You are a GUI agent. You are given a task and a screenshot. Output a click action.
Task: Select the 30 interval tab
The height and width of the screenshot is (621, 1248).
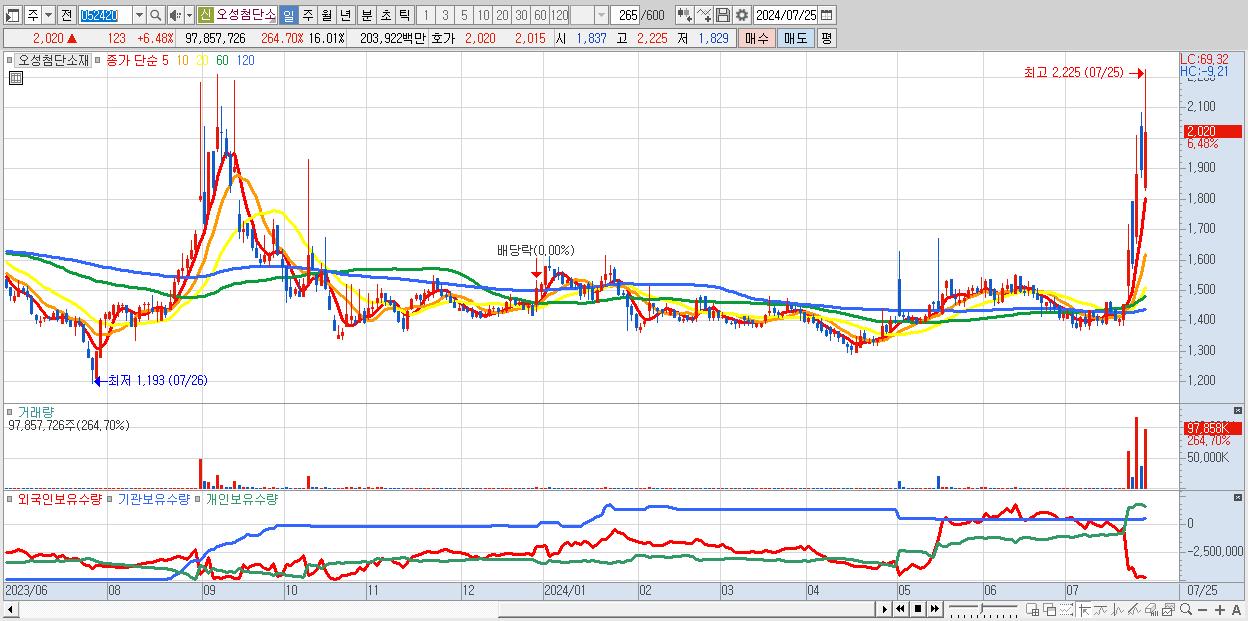pyautogui.click(x=521, y=15)
